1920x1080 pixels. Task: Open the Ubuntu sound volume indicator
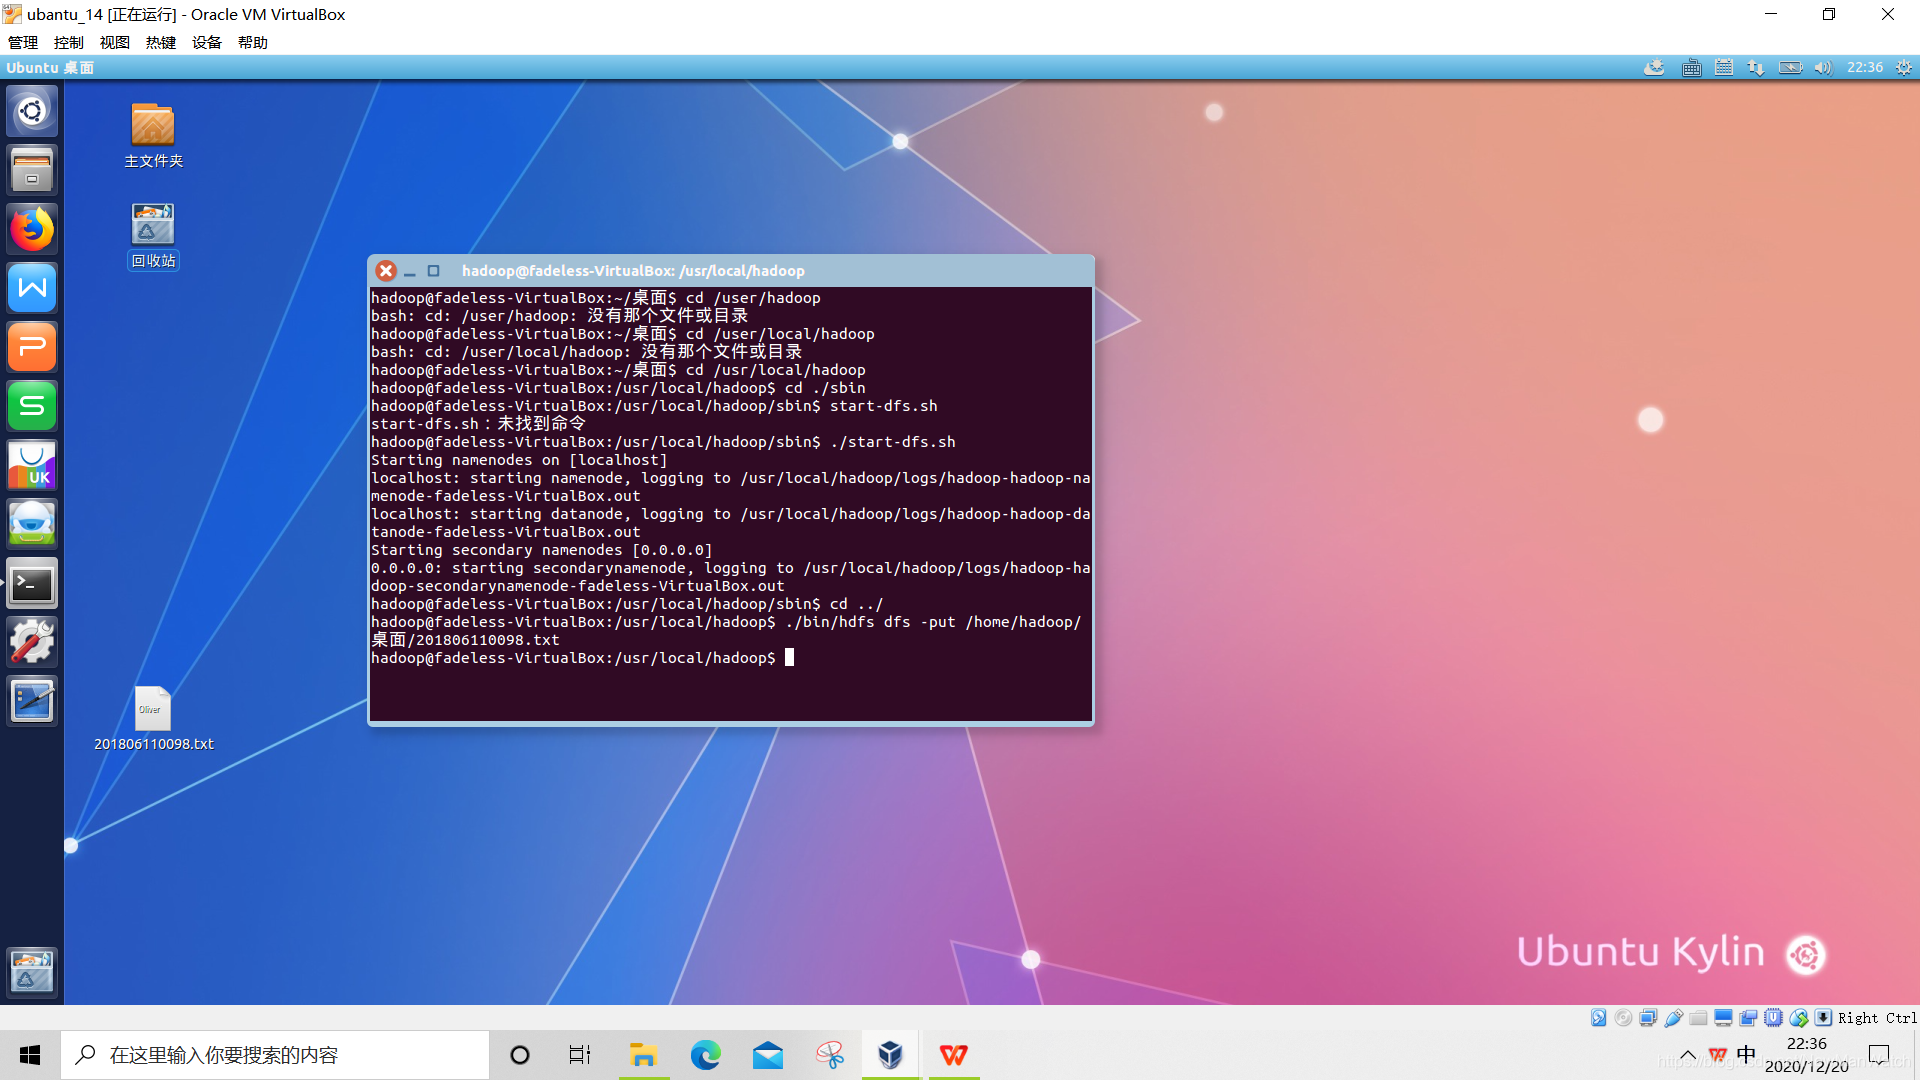pos(1823,68)
